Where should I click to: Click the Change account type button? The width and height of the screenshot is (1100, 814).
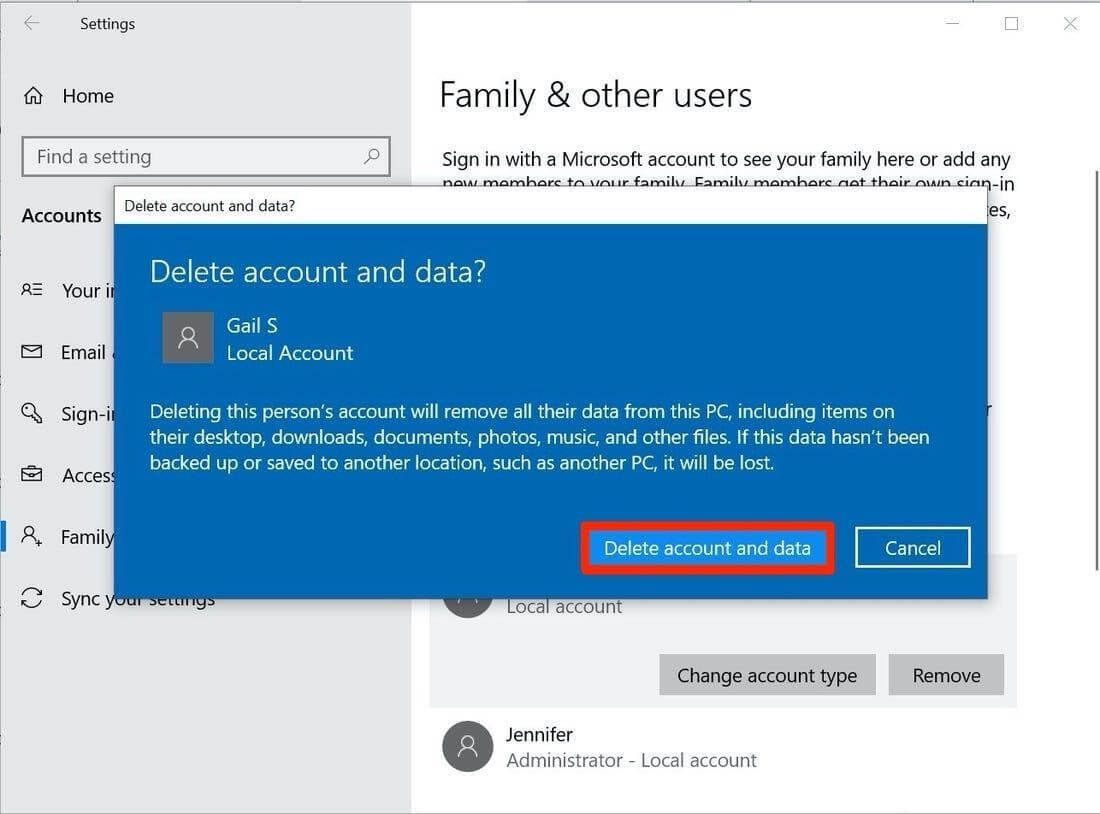pos(767,675)
